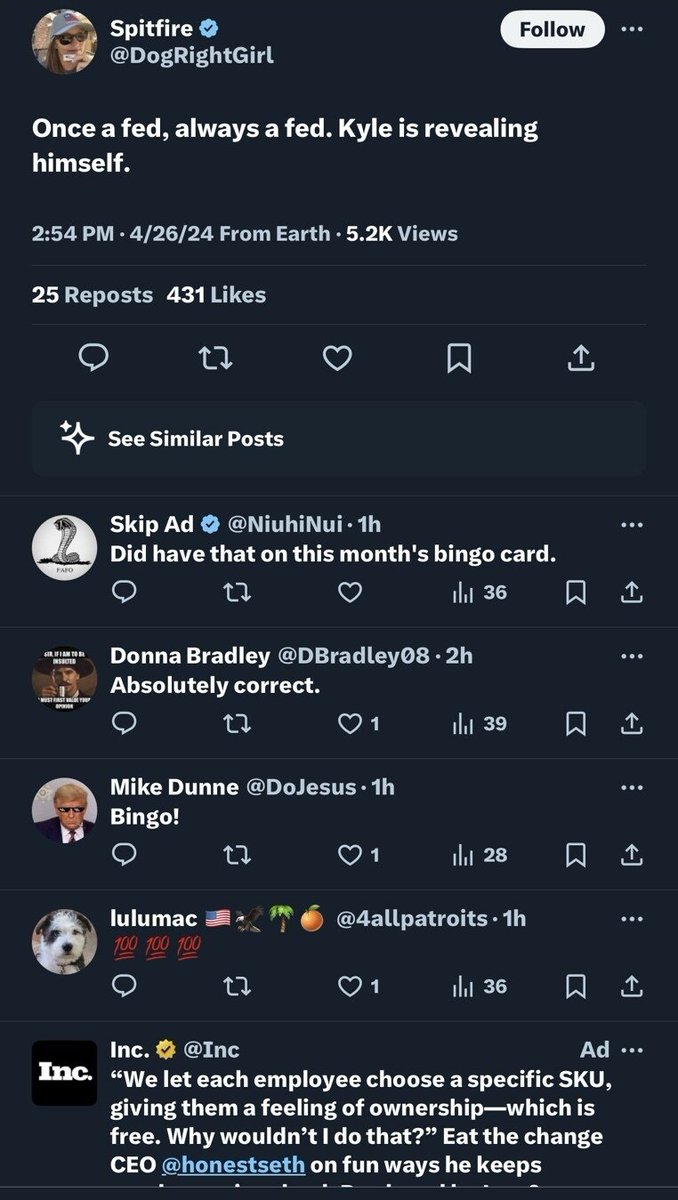This screenshot has height=1200, width=678.
Task: Repost Spitfire's main post
Action: [215, 358]
